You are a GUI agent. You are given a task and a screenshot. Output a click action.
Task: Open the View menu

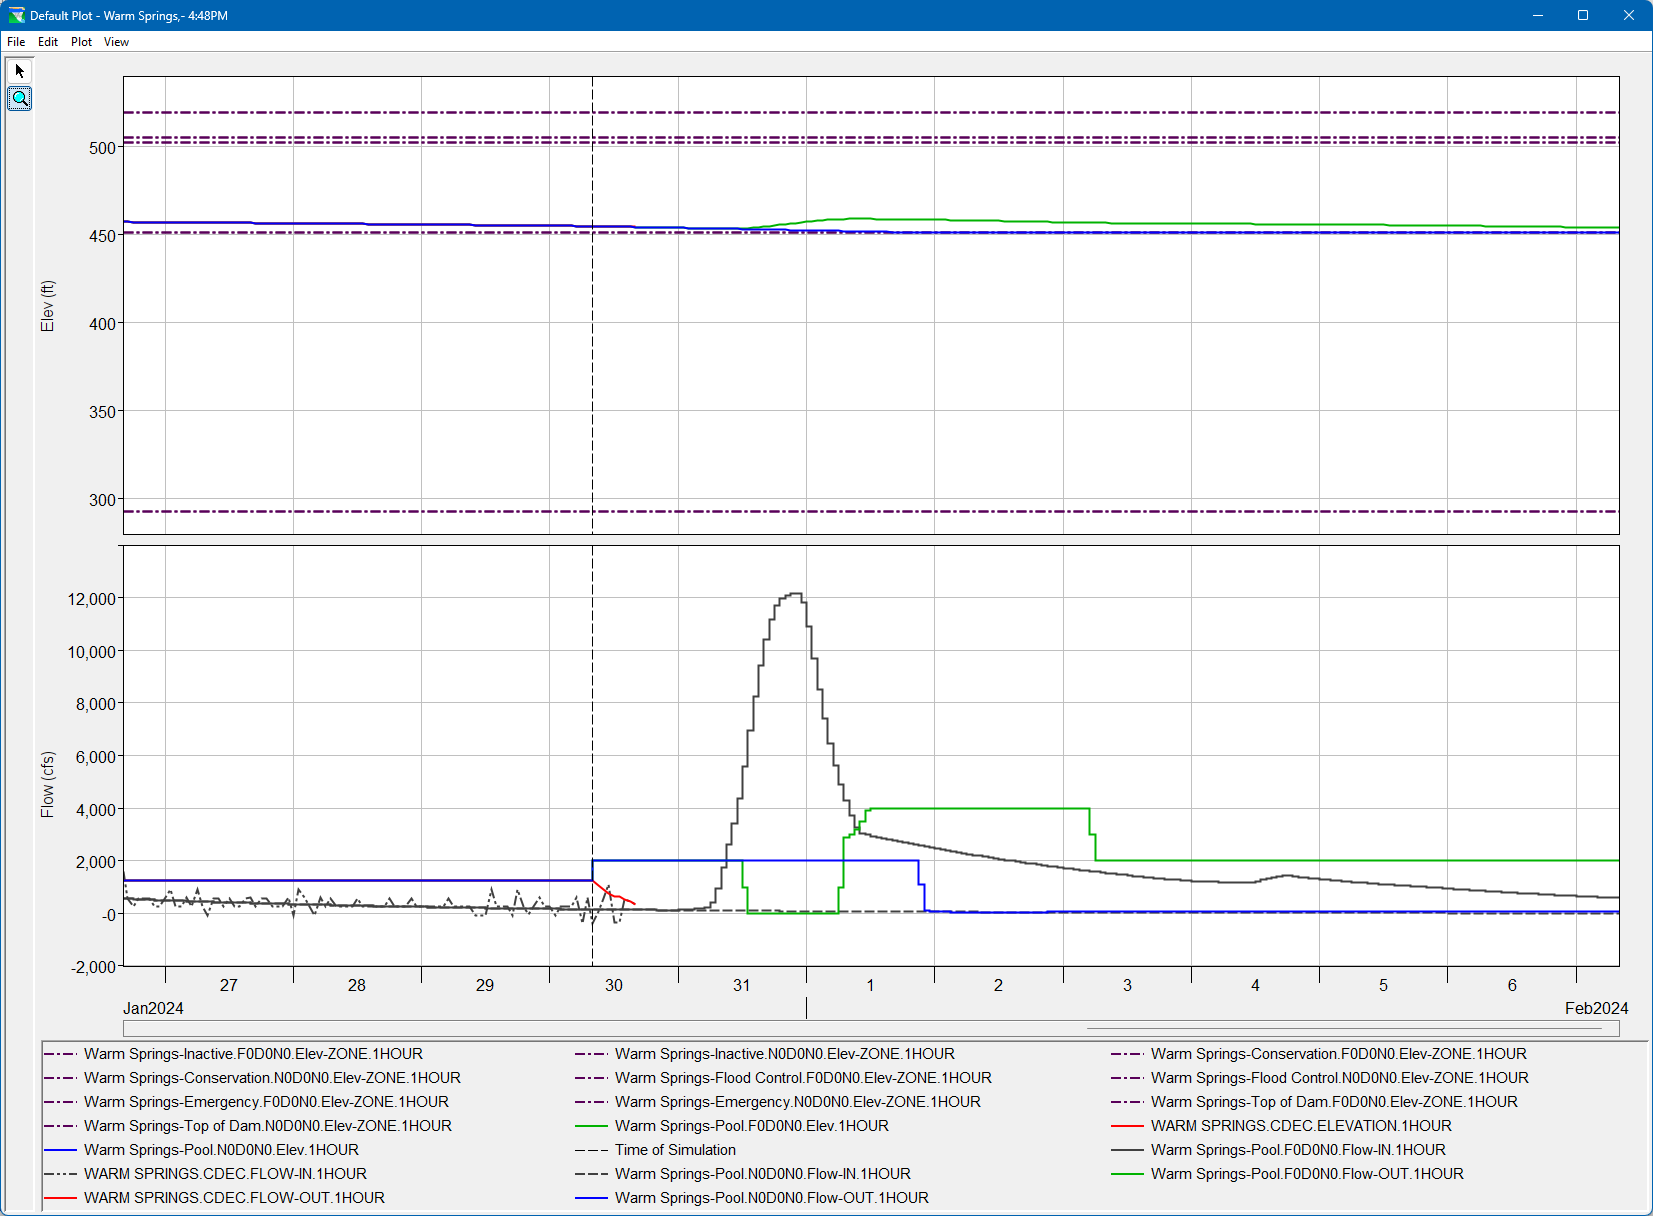pyautogui.click(x=116, y=42)
